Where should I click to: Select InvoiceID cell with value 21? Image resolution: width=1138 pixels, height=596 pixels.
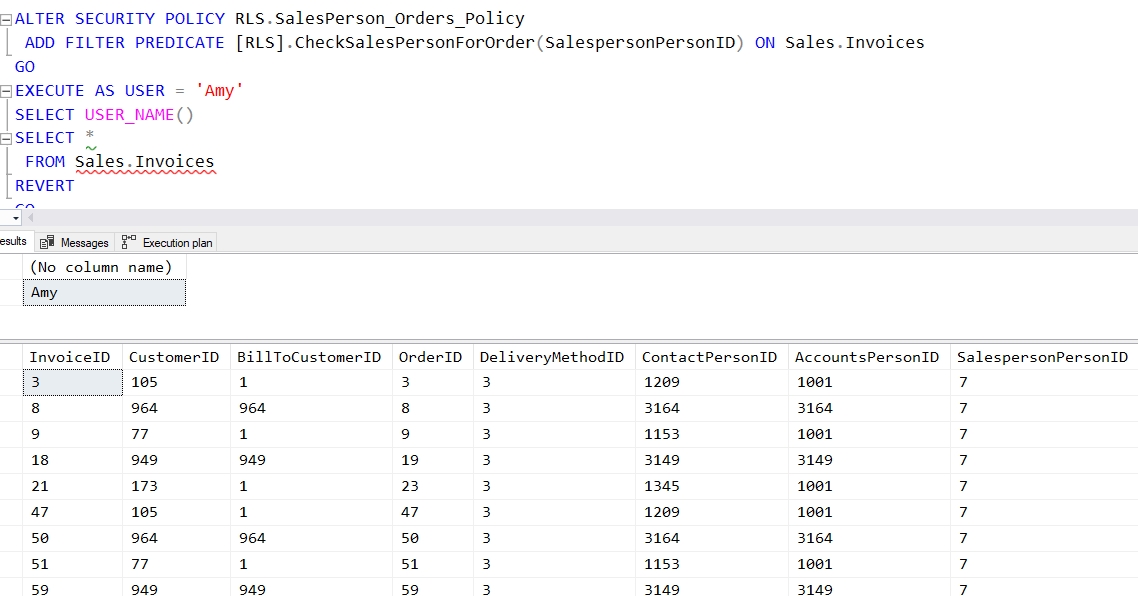click(73, 486)
